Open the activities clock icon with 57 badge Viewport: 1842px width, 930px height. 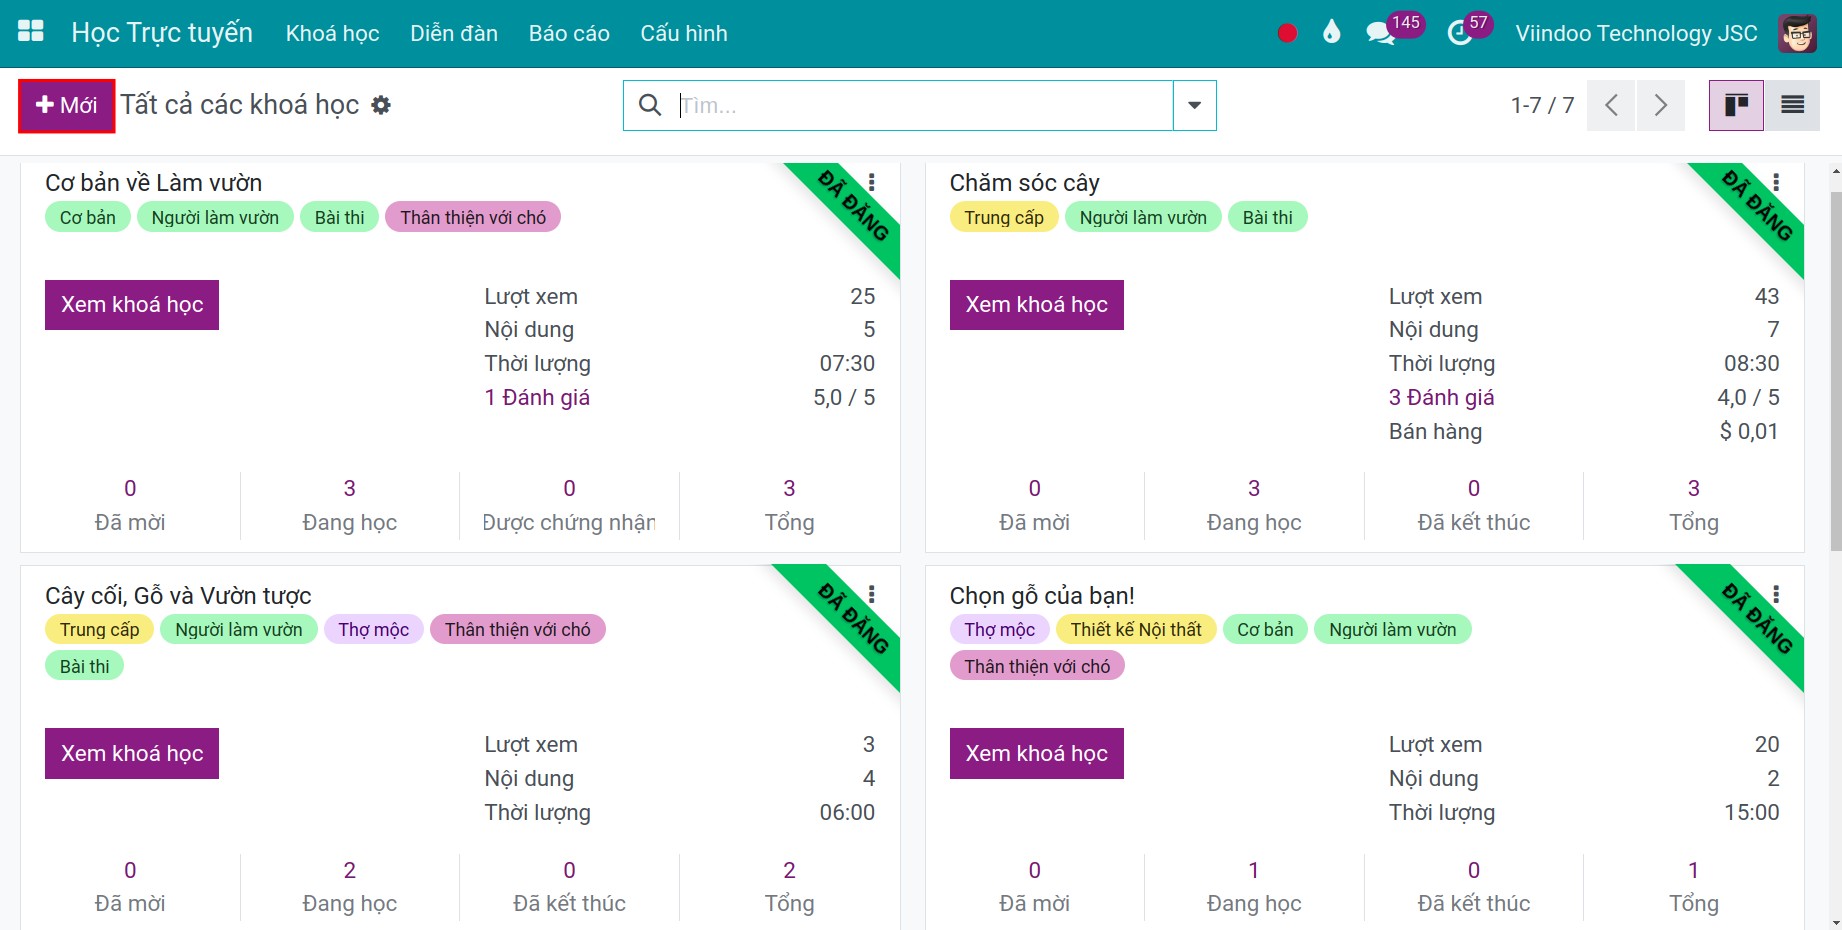(x=1461, y=34)
